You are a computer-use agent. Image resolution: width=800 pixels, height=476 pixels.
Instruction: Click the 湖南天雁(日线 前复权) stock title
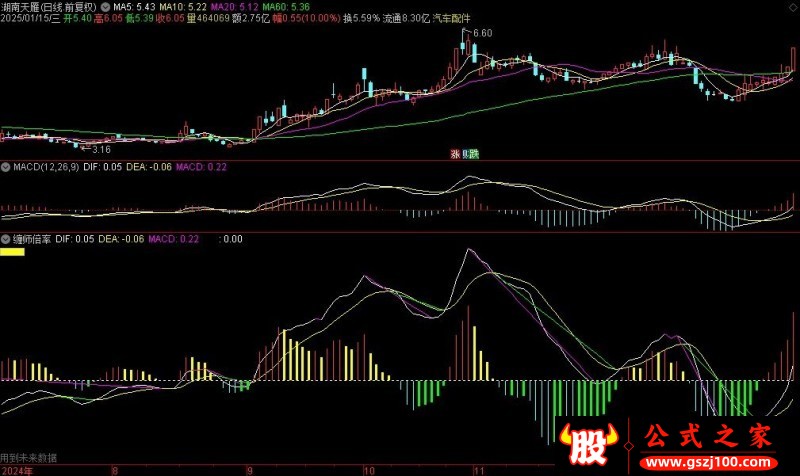pyautogui.click(x=48, y=7)
